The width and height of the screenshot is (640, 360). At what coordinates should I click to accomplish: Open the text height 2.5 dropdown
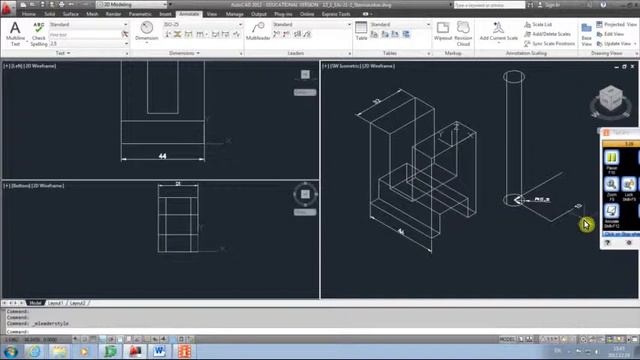pyautogui.click(x=89, y=43)
